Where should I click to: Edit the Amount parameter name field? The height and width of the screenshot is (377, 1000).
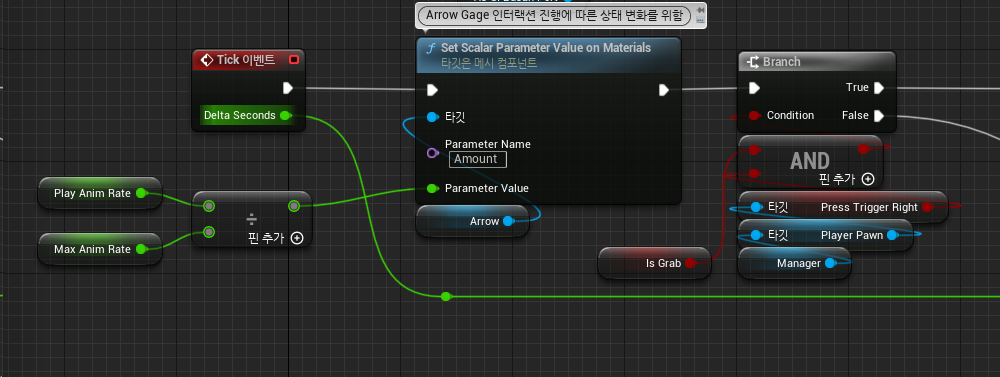pos(478,159)
